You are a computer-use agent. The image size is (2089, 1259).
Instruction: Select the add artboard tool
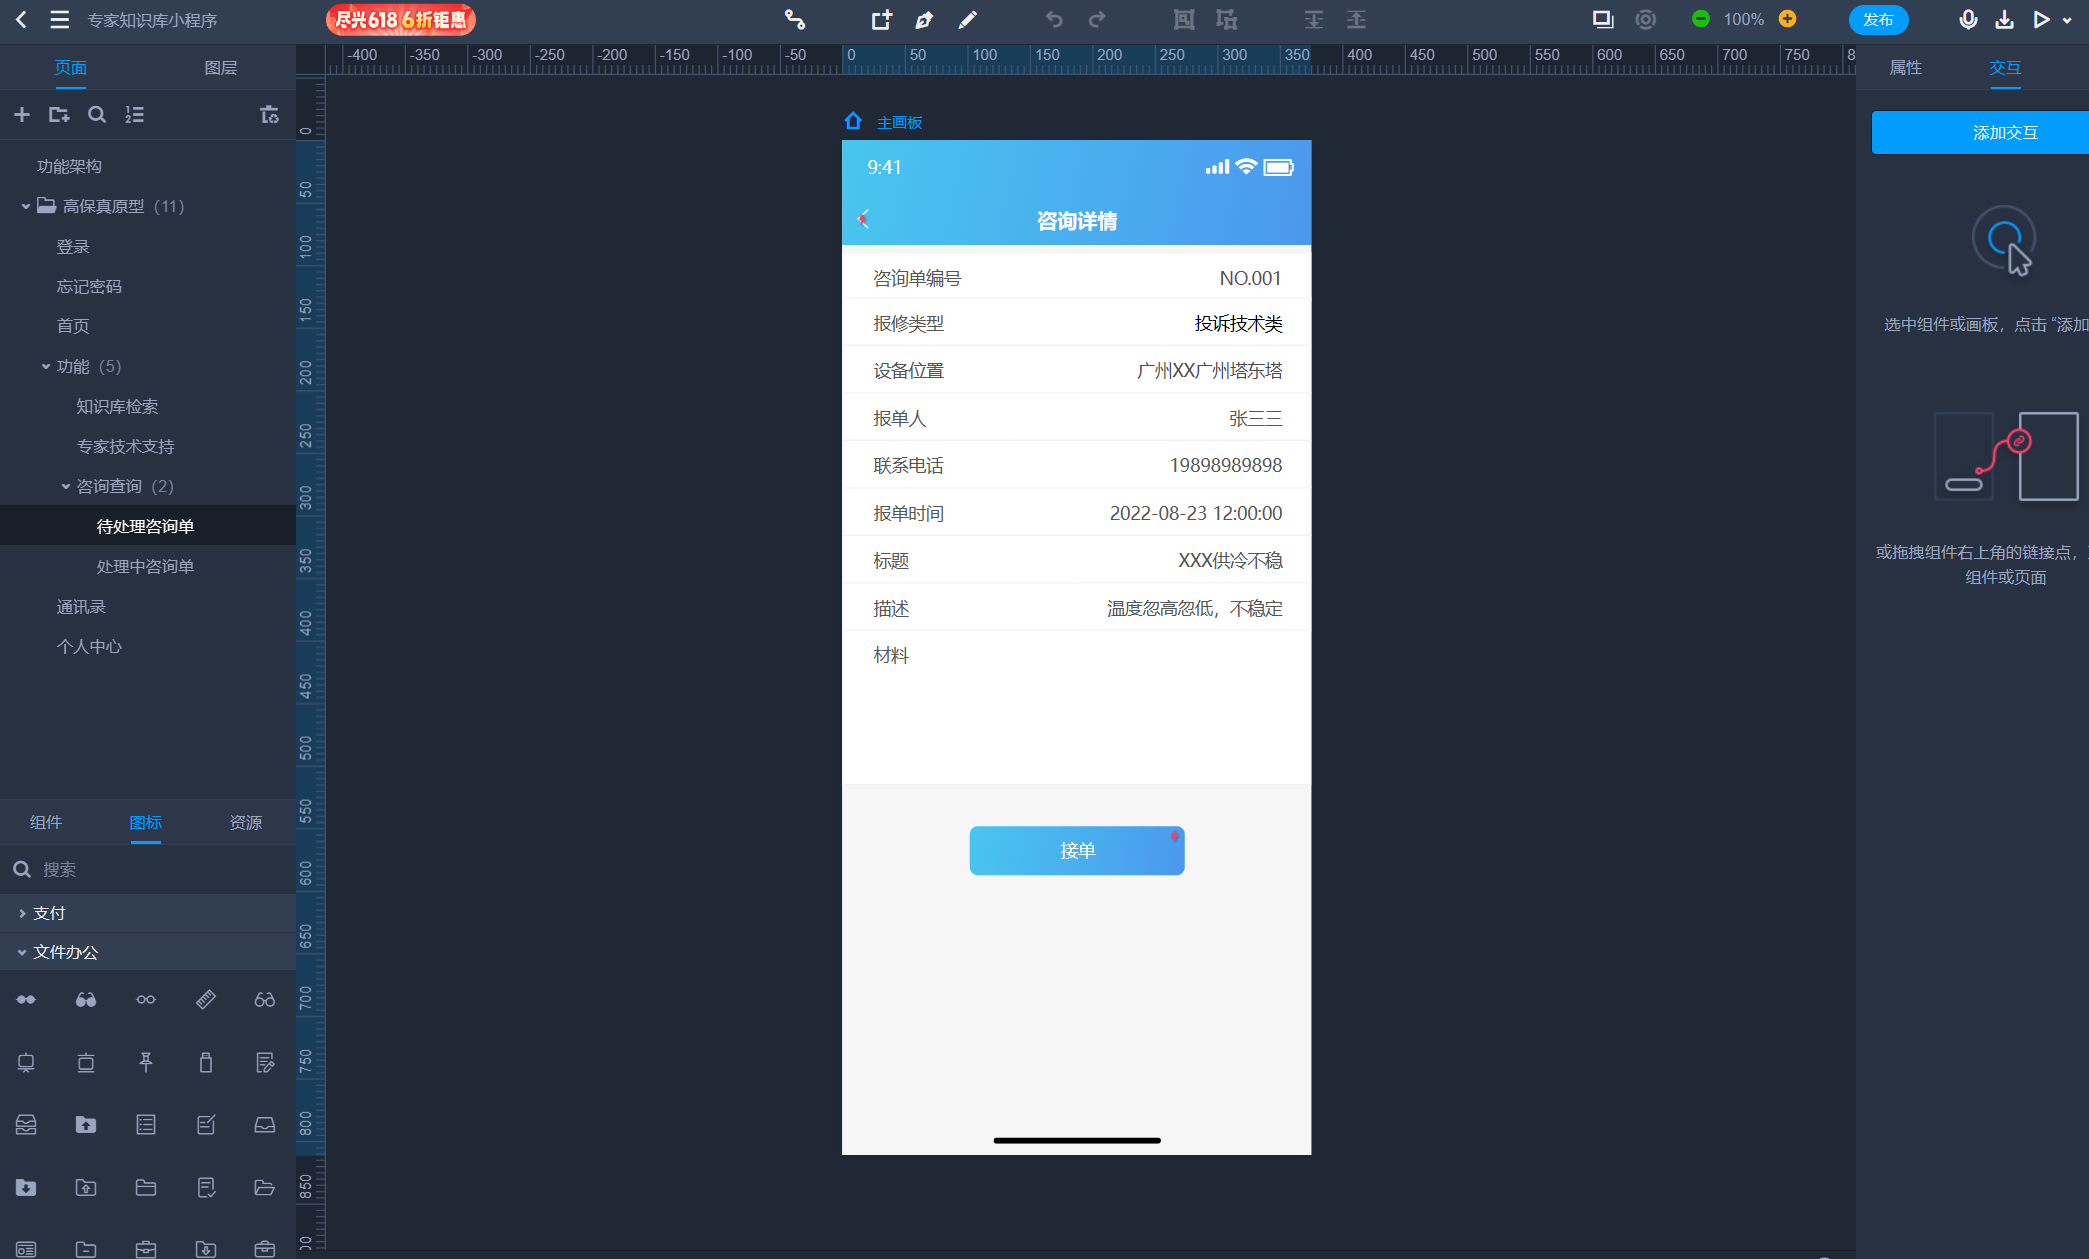tap(881, 19)
